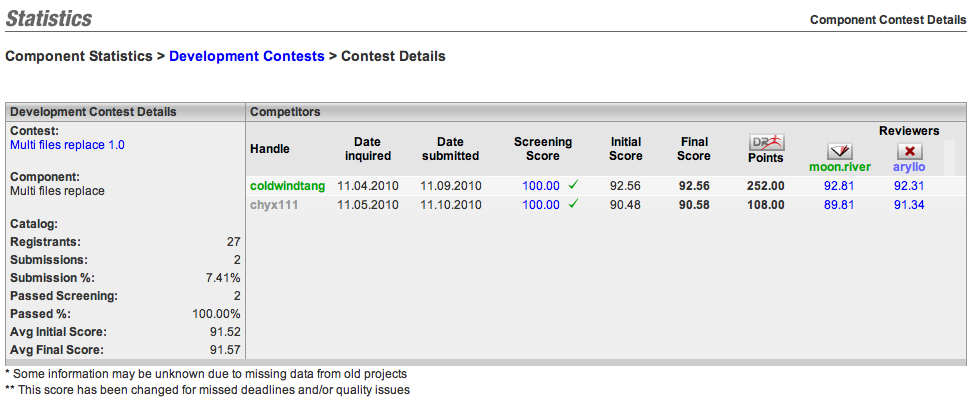Click the Development Contest Details header
Image resolution: width=970 pixels, height=402 pixels.
(93, 112)
